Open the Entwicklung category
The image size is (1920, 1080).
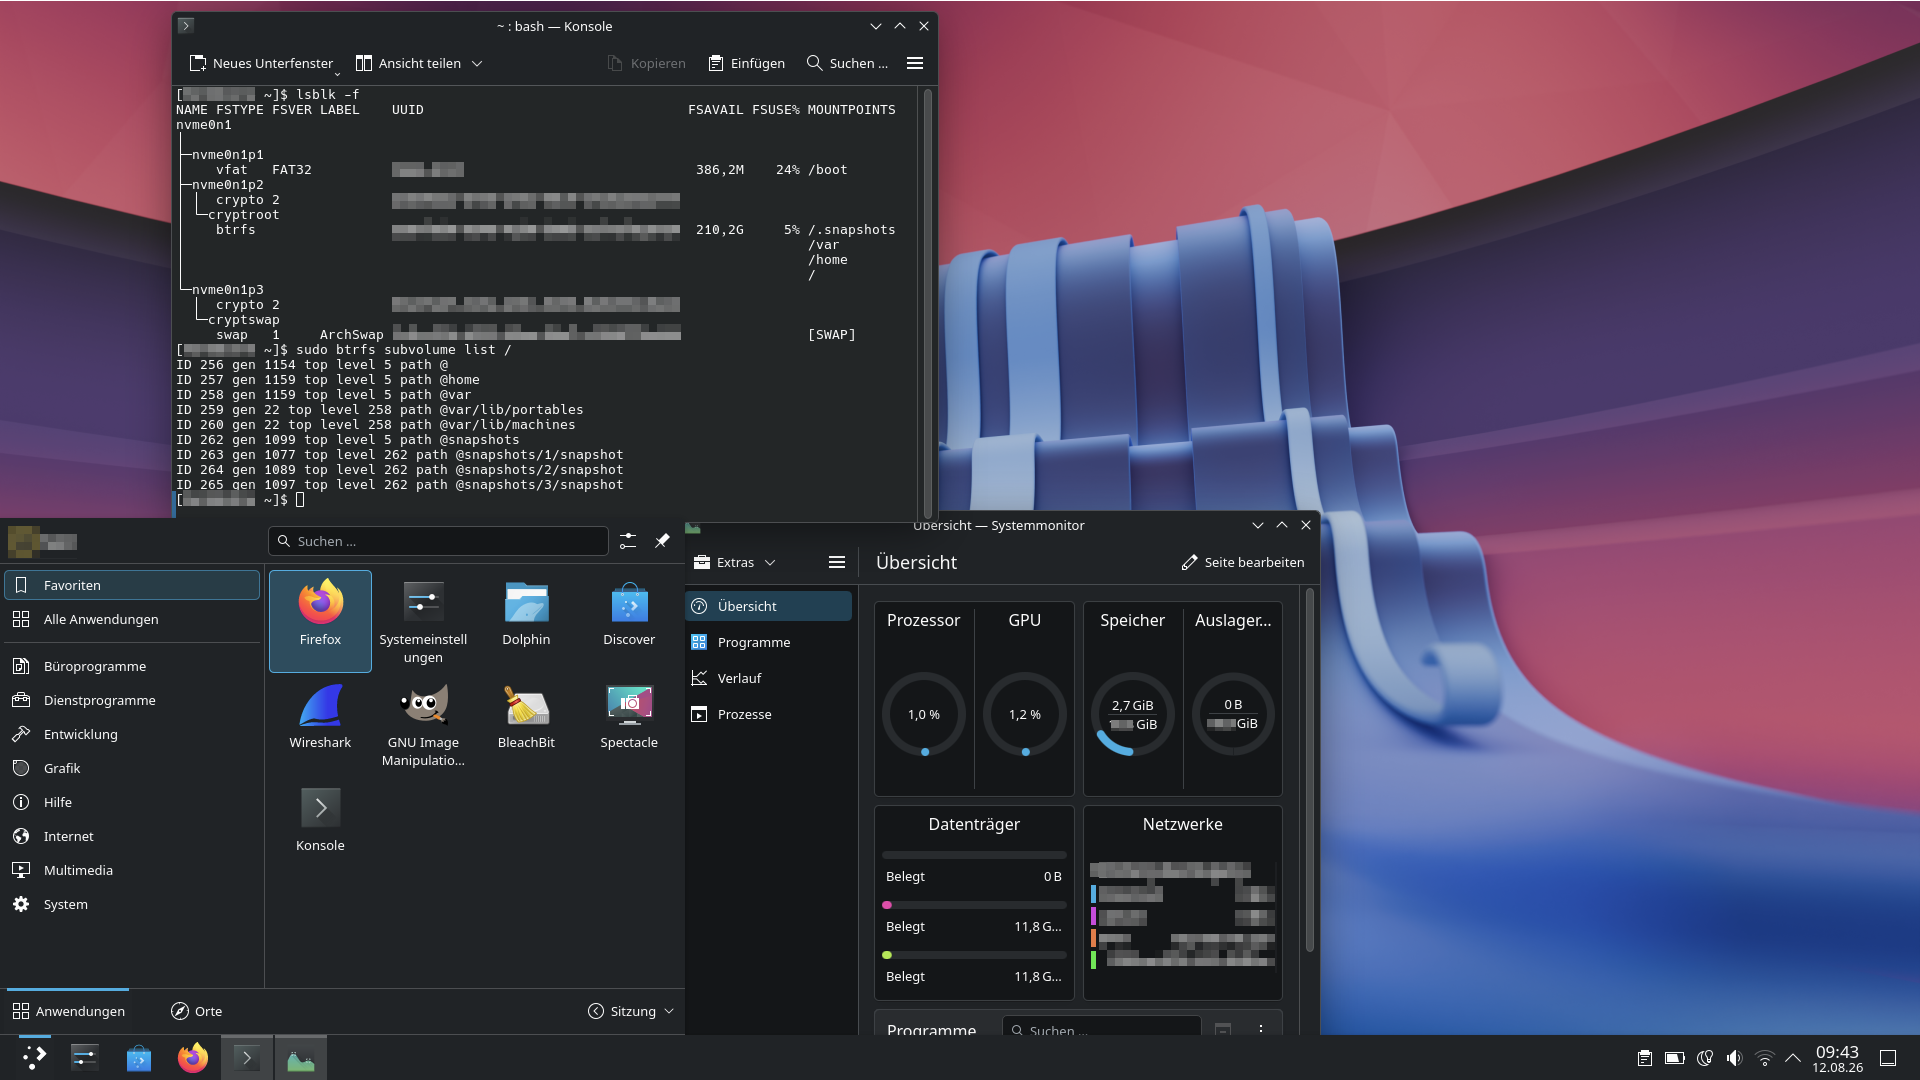point(132,734)
